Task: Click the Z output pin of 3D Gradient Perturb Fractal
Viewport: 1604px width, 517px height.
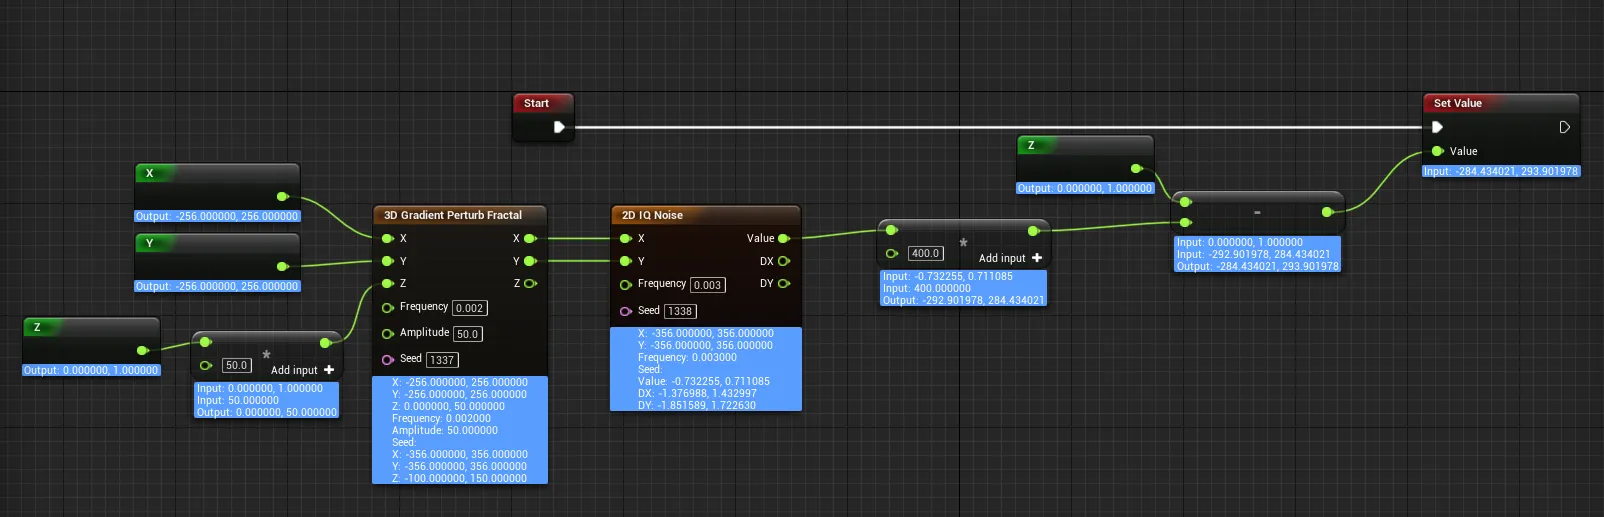Action: 530,283
